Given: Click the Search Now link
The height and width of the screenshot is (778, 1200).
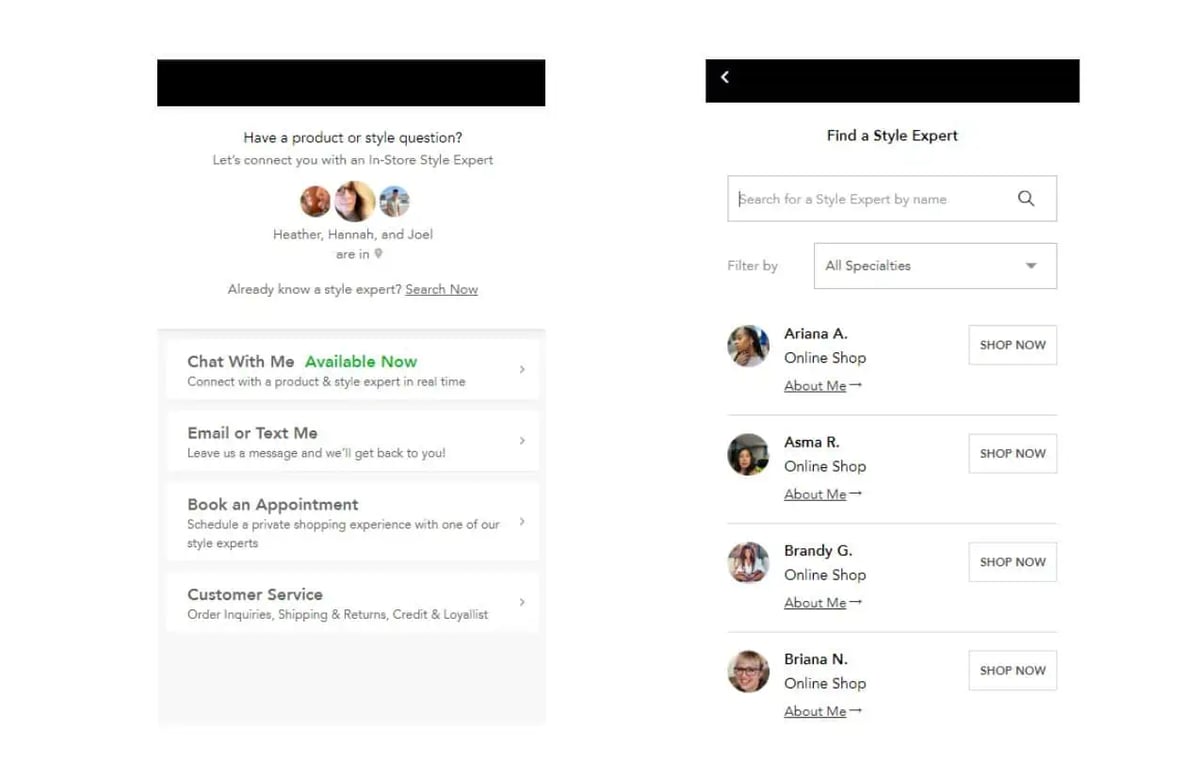Looking at the screenshot, I should pyautogui.click(x=441, y=289).
